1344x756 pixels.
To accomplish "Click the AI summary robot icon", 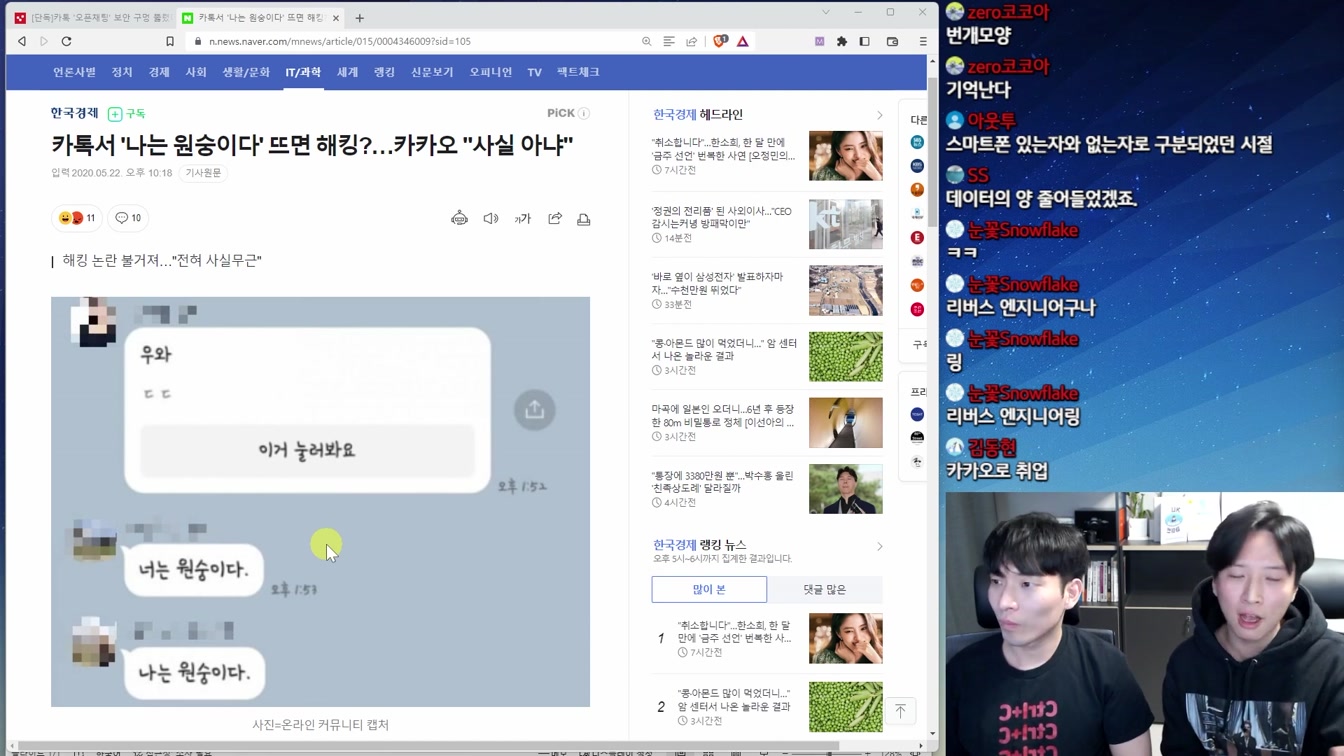I will [459, 218].
